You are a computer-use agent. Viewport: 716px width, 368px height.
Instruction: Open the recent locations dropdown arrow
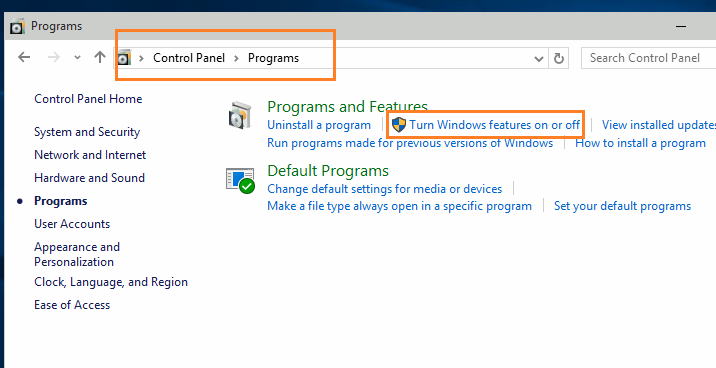tap(77, 58)
